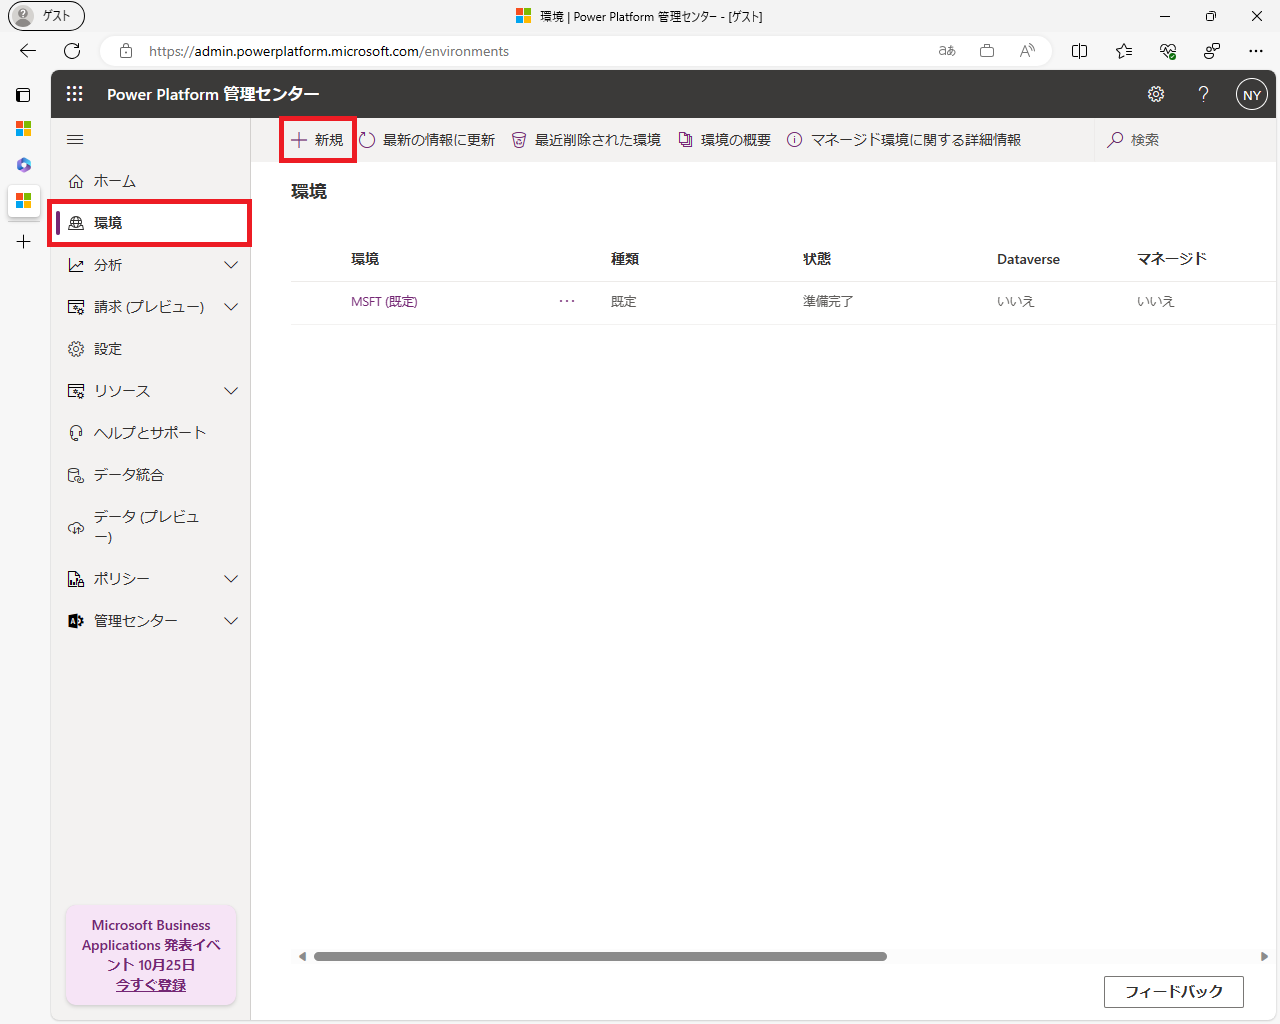Select 環境 in navigation
The width and height of the screenshot is (1280, 1024).
(150, 223)
